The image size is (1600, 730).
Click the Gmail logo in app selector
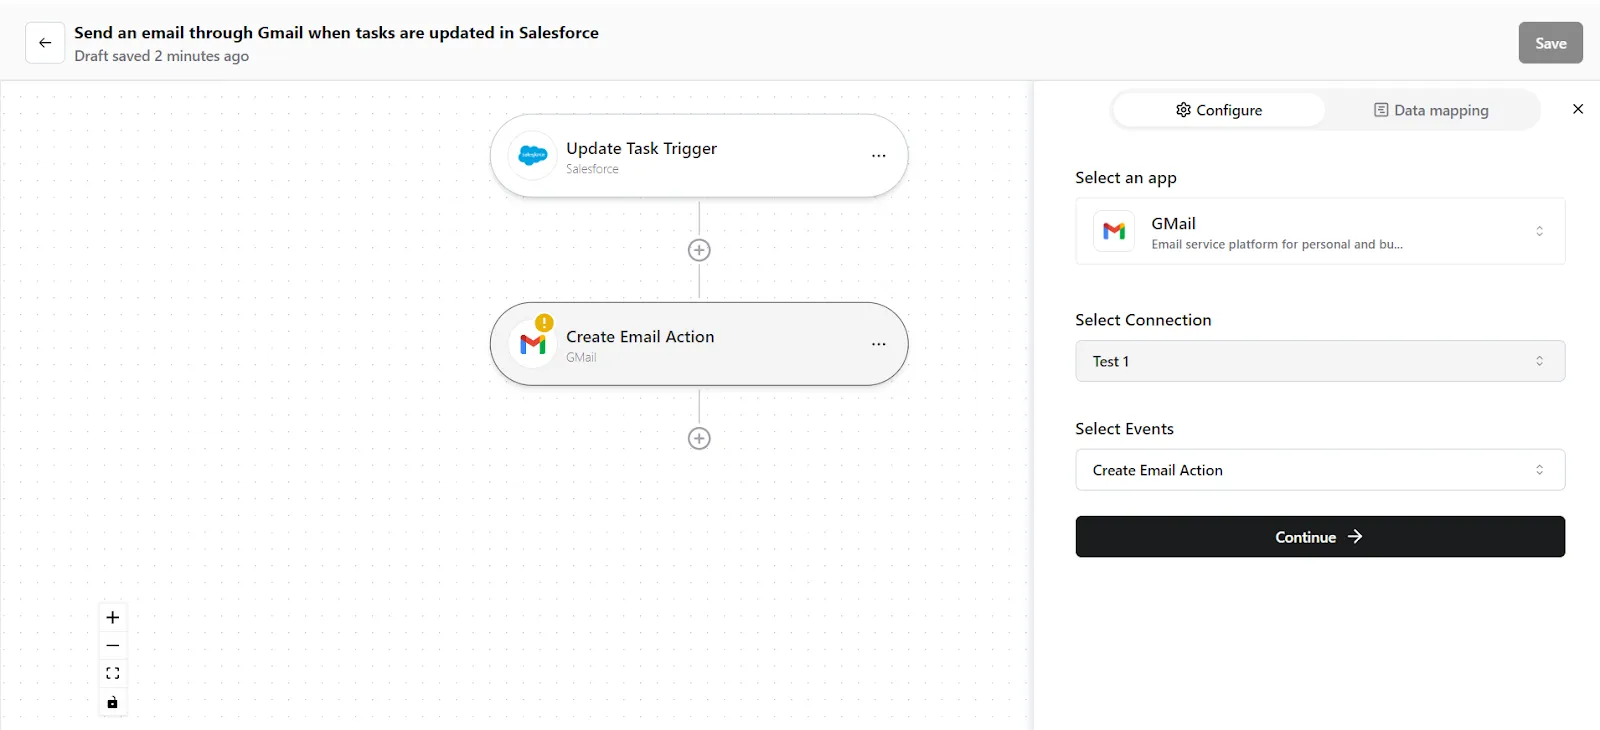pyautogui.click(x=1114, y=231)
